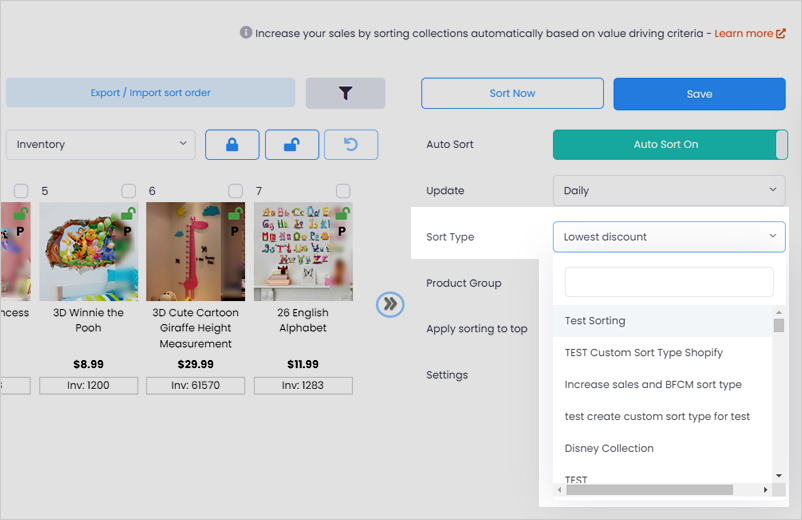
Task: Click the dropdown list horizontal scrollbar
Action: pos(650,490)
